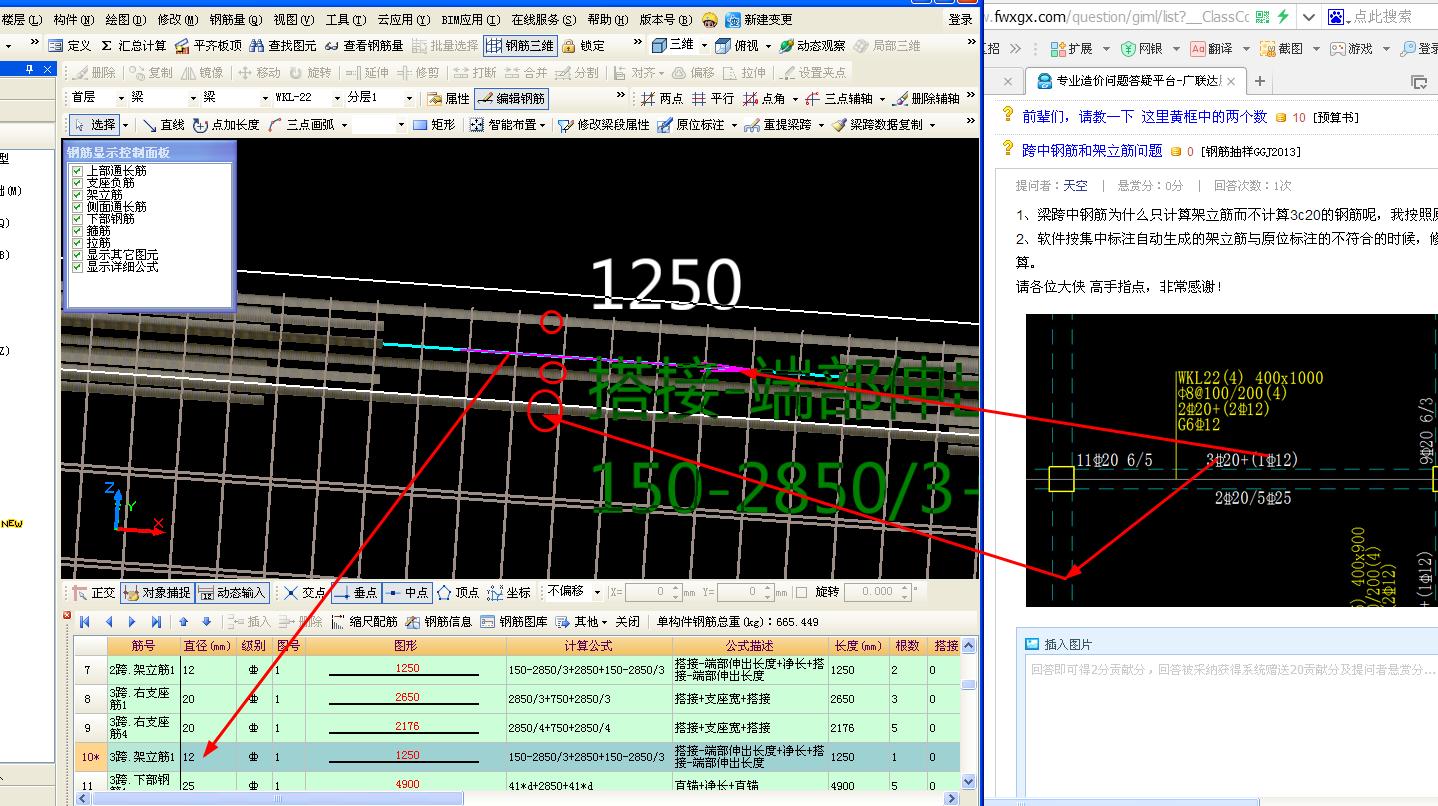This screenshot has height=806, width=1438.
Task: Toggle 动态输入 dynamic input
Action: coord(232,592)
